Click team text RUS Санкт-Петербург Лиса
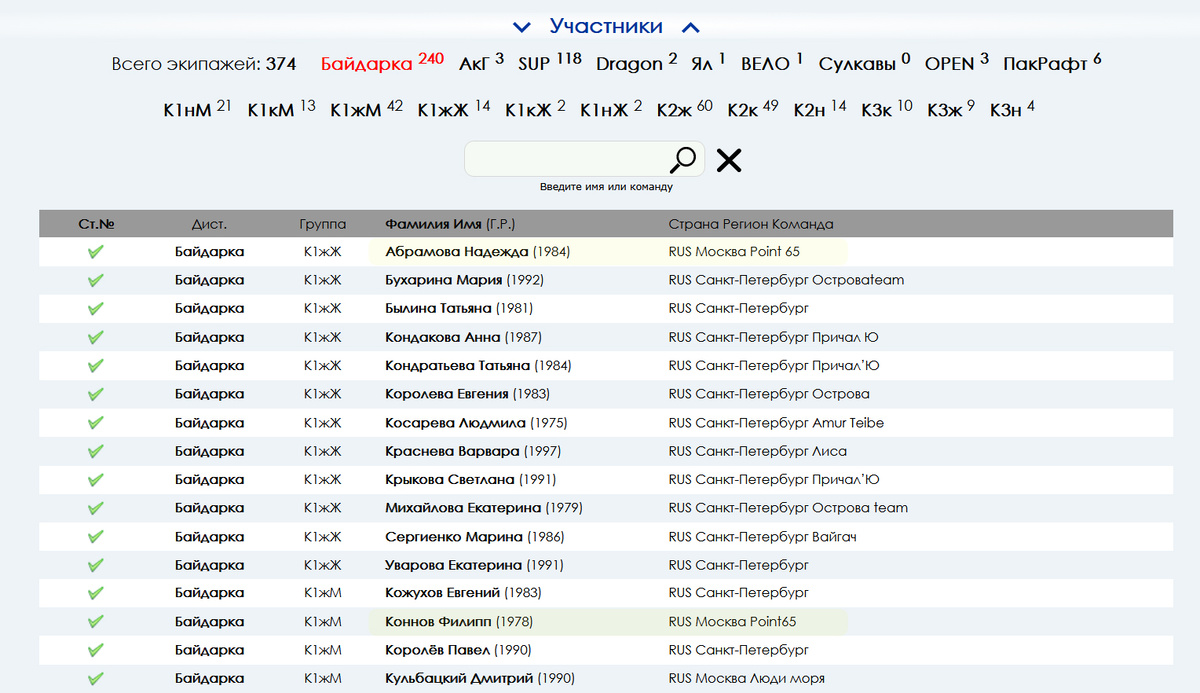1200x693 pixels. click(x=758, y=451)
